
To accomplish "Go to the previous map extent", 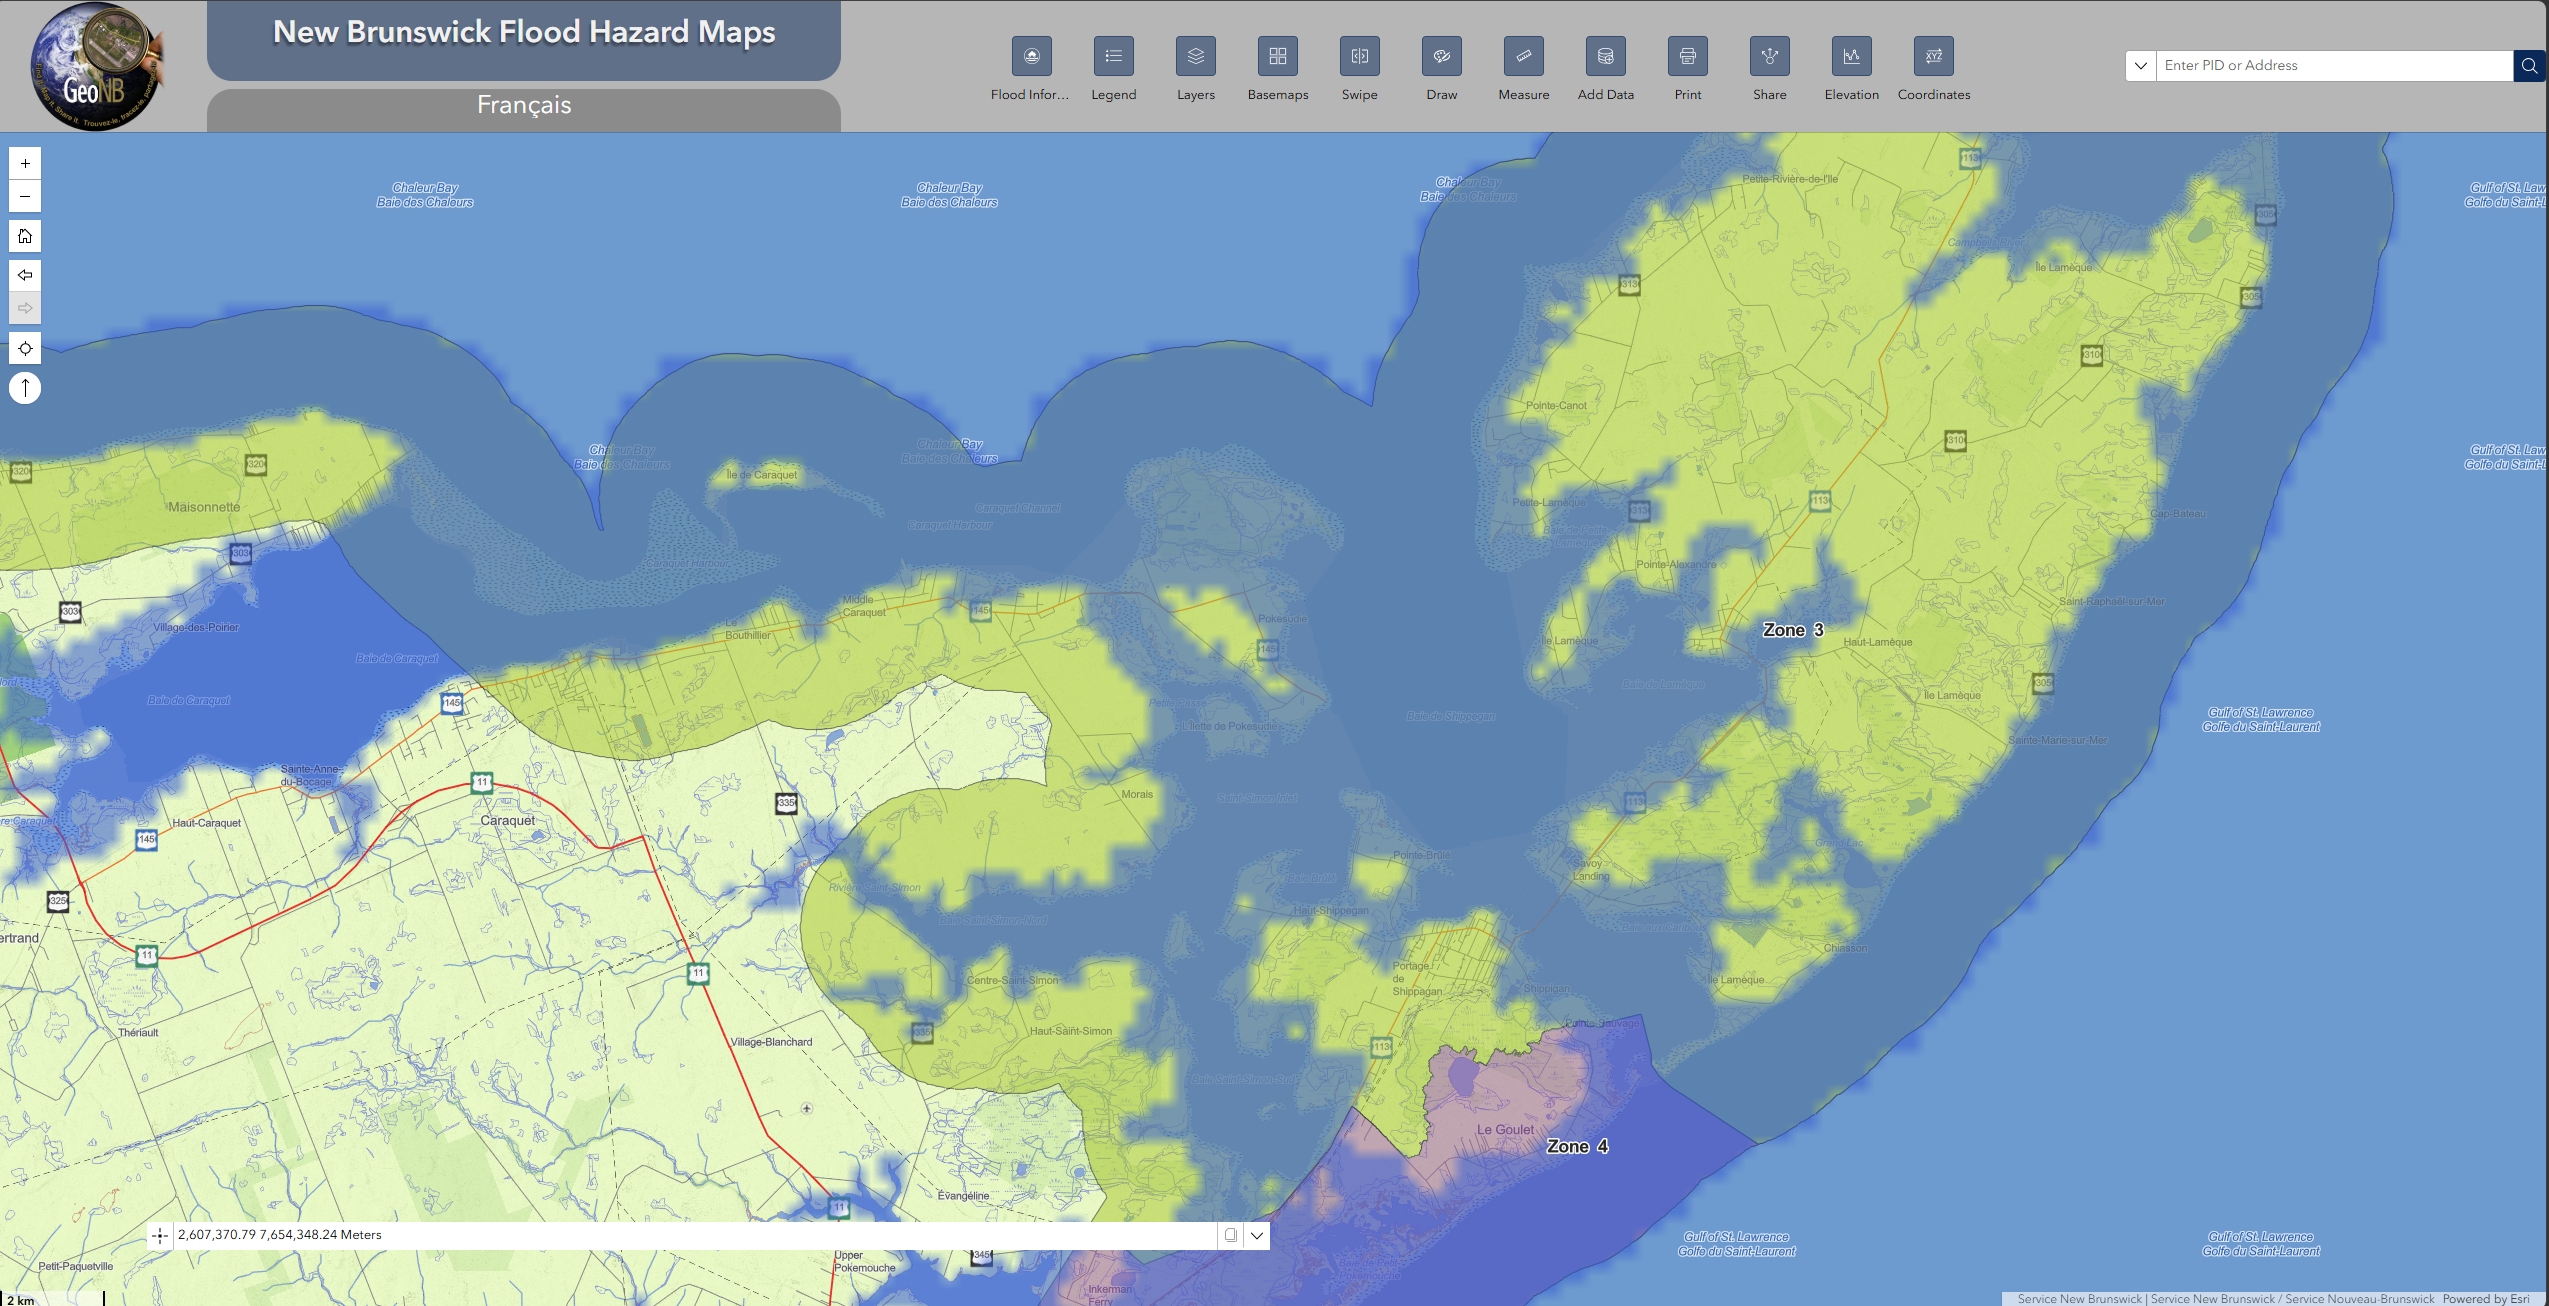I will click(25, 274).
